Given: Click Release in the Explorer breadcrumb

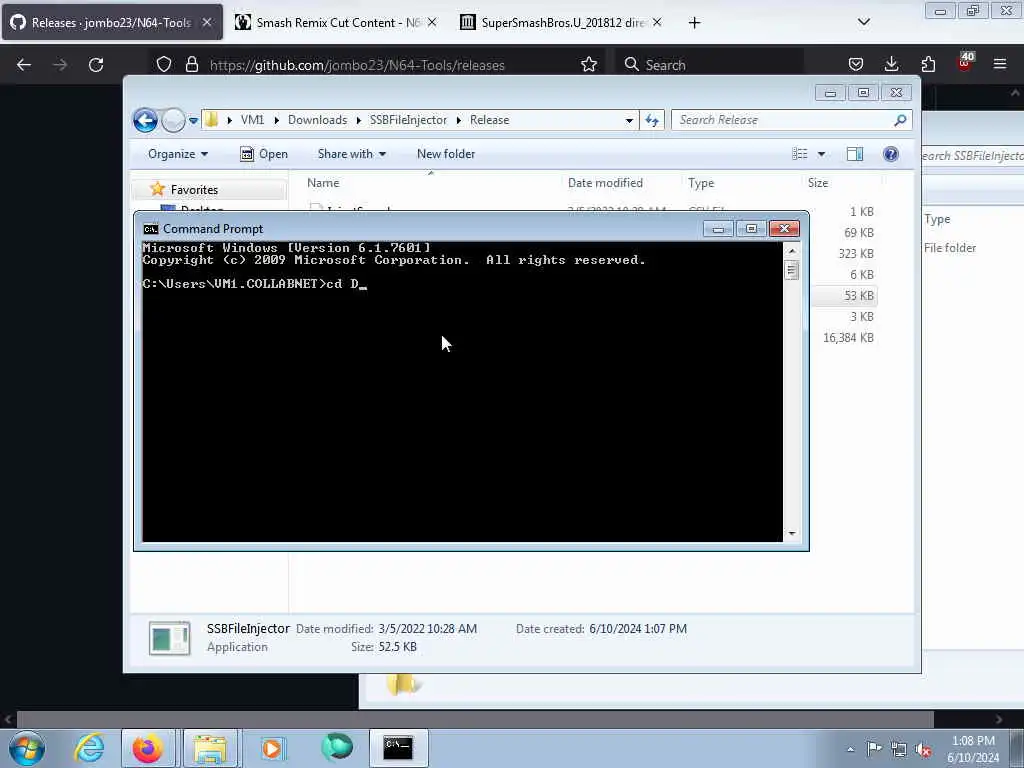Looking at the screenshot, I should point(489,120).
